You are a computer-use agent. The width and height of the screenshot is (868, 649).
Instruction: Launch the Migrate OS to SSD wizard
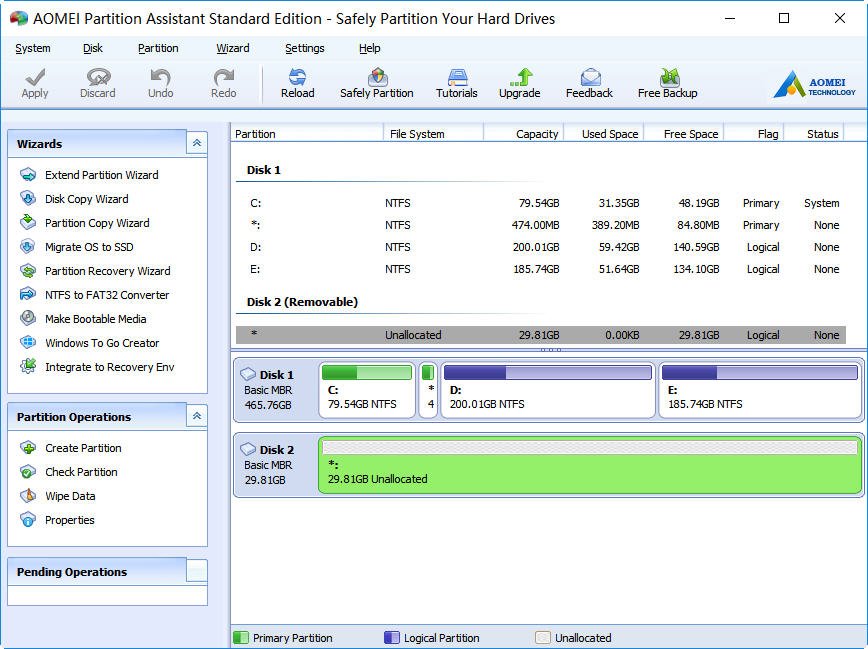click(x=88, y=247)
